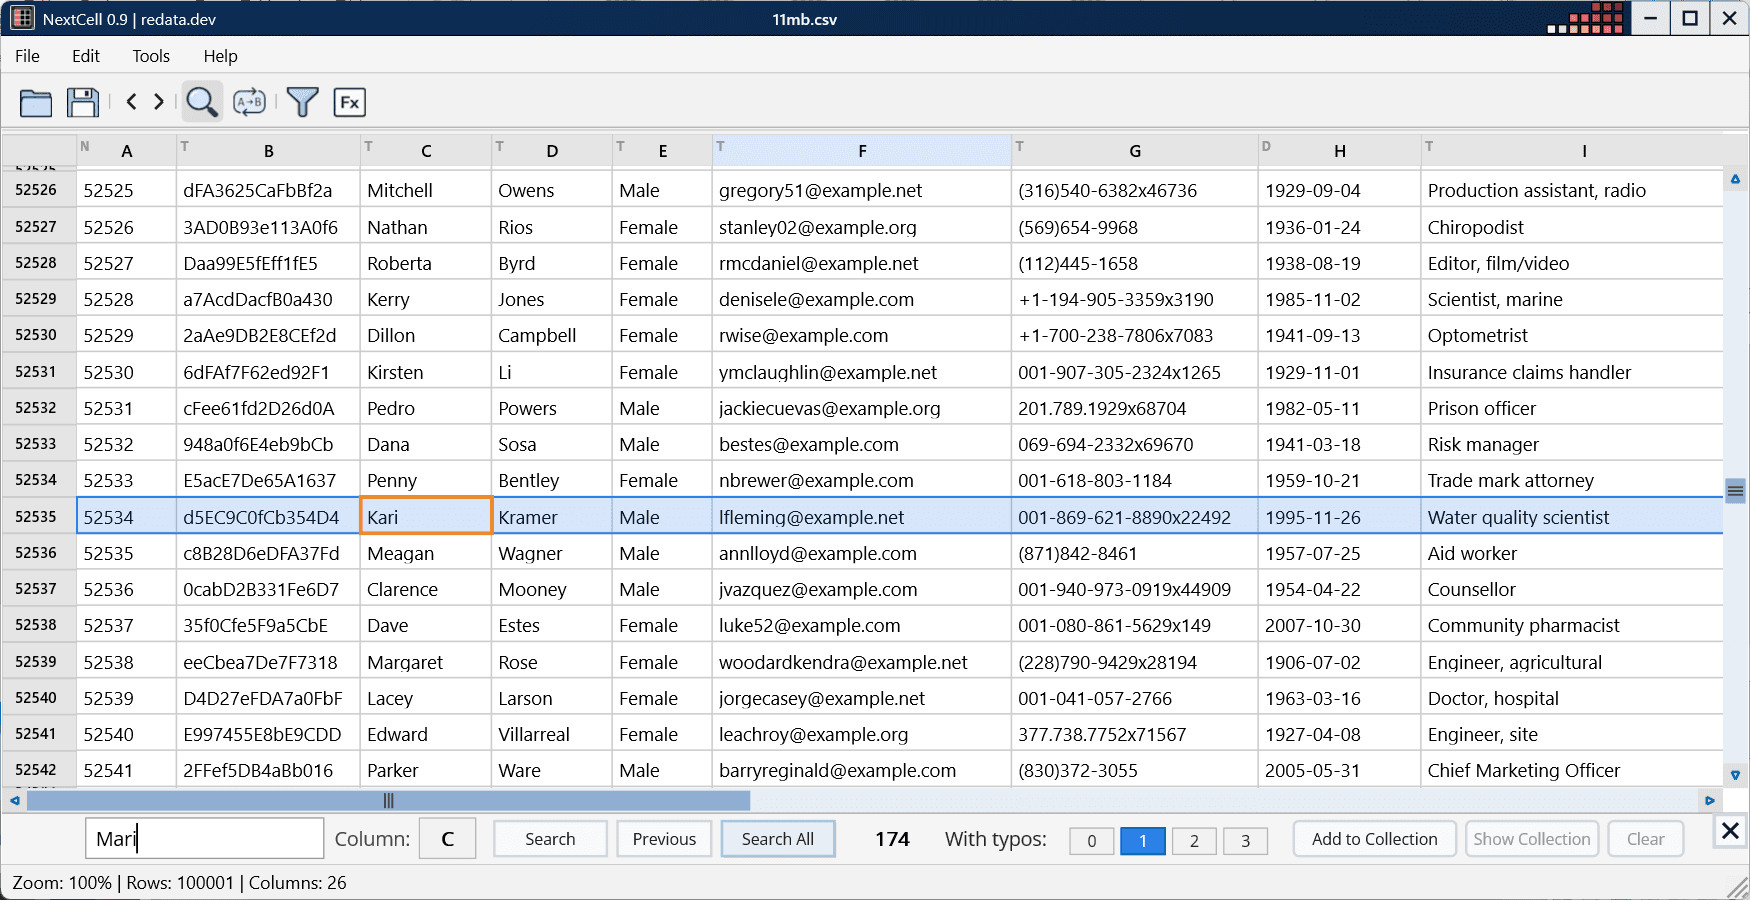The width and height of the screenshot is (1750, 900).
Task: Select the search magnifier tool
Action: [x=202, y=102]
